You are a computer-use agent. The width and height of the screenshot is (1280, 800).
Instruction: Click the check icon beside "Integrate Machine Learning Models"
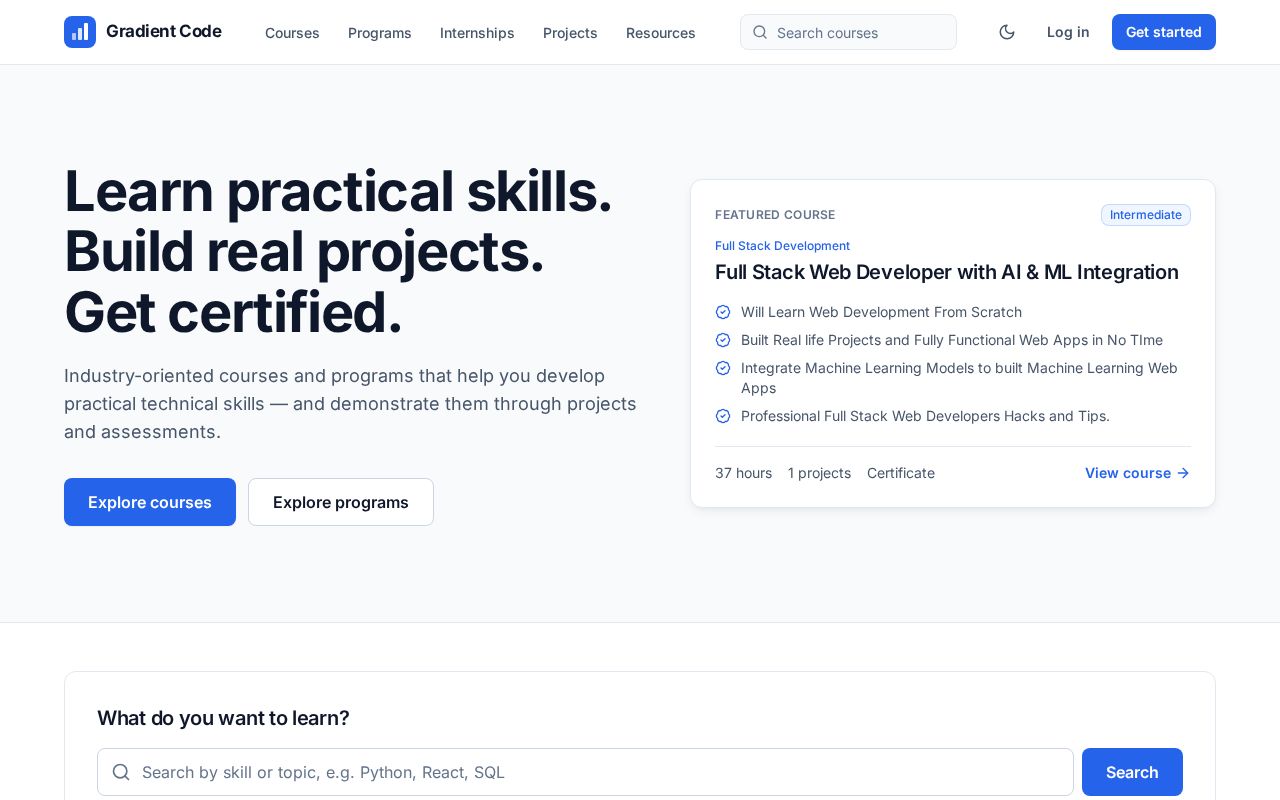(723, 368)
